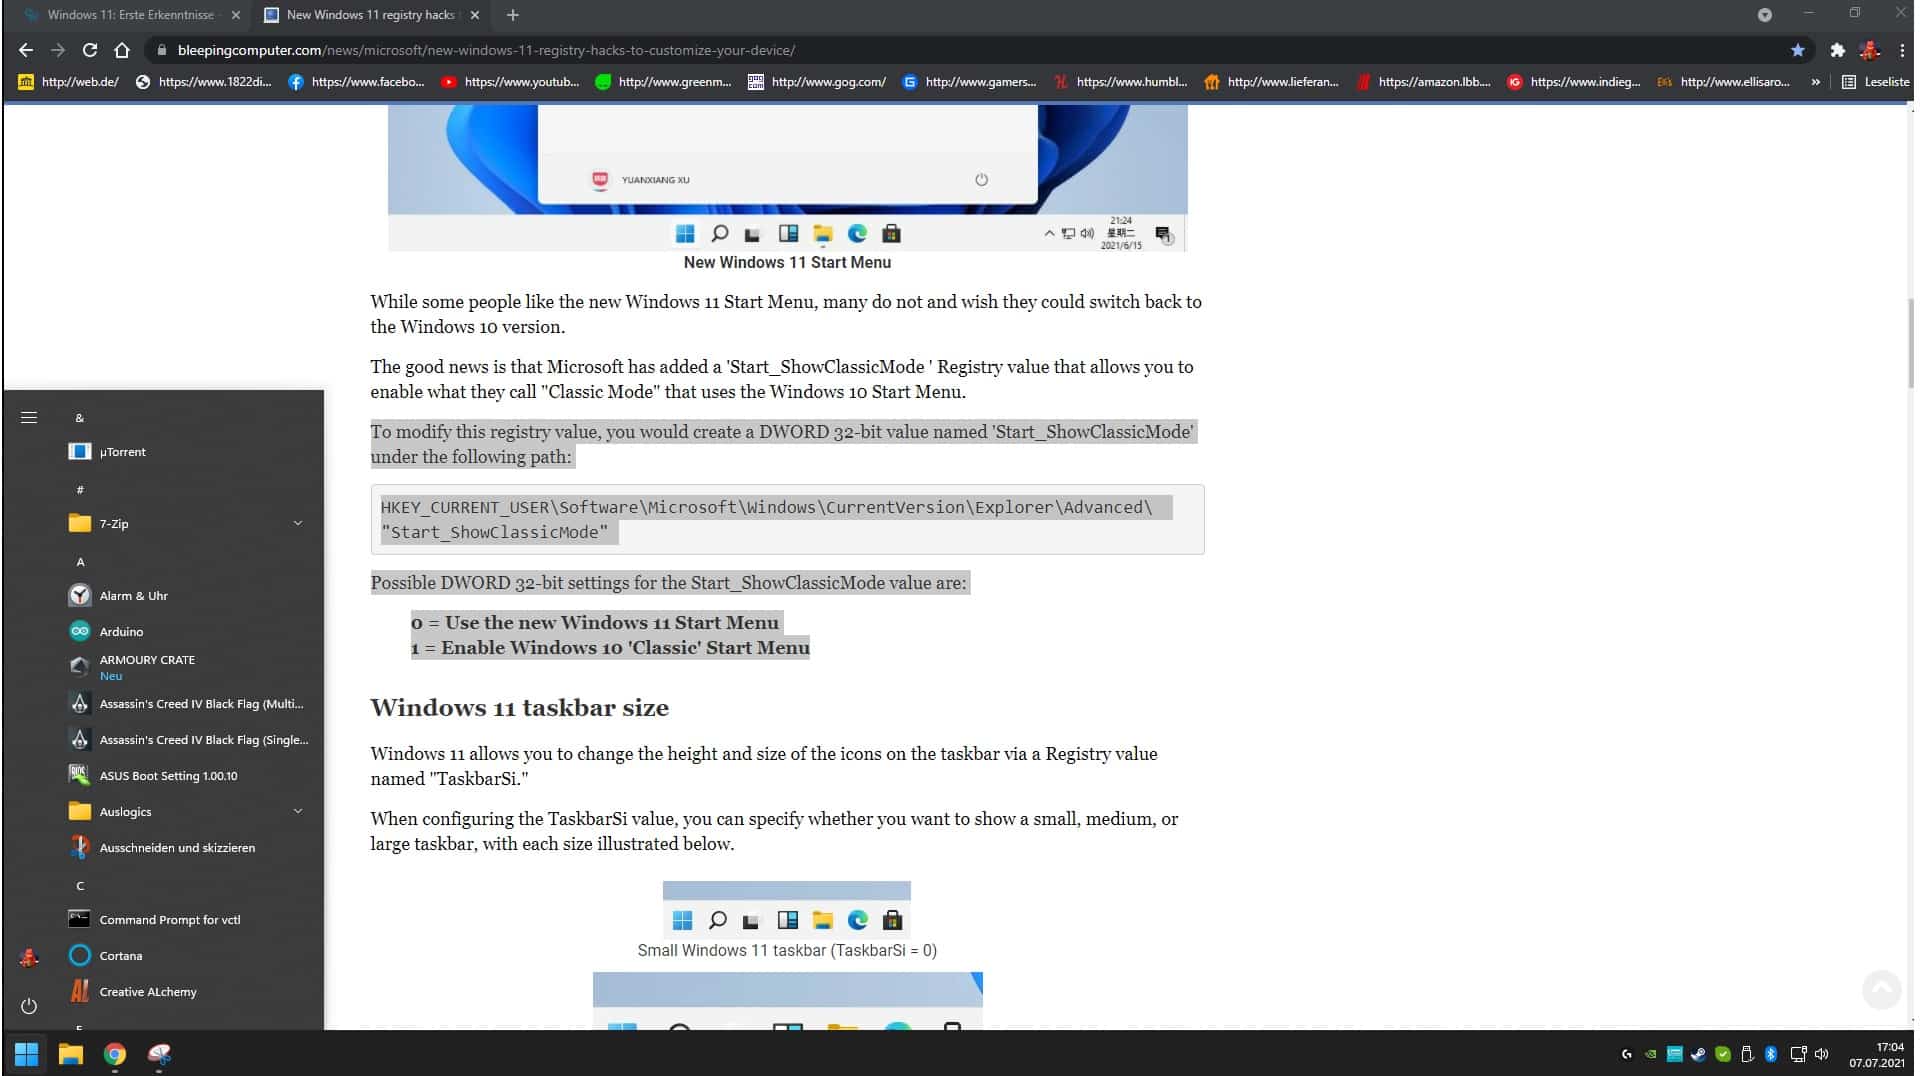Click the bookmark star in address bar

tap(1798, 50)
